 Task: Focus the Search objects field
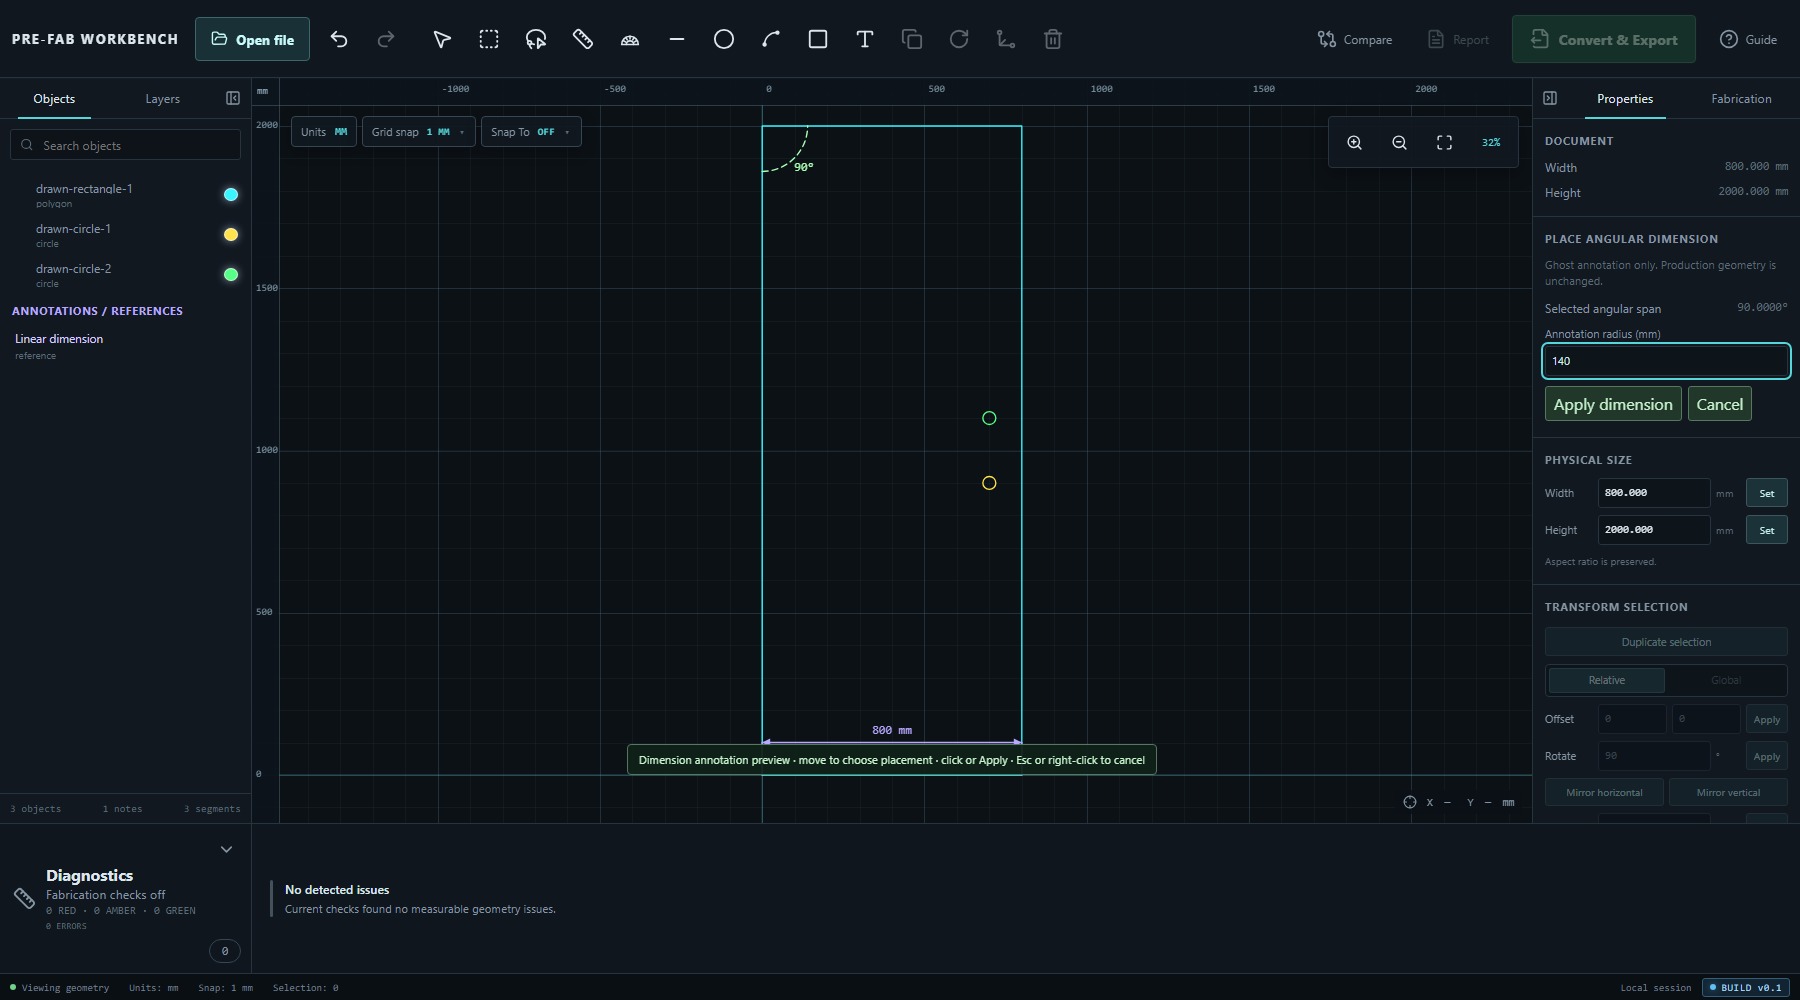click(125, 145)
